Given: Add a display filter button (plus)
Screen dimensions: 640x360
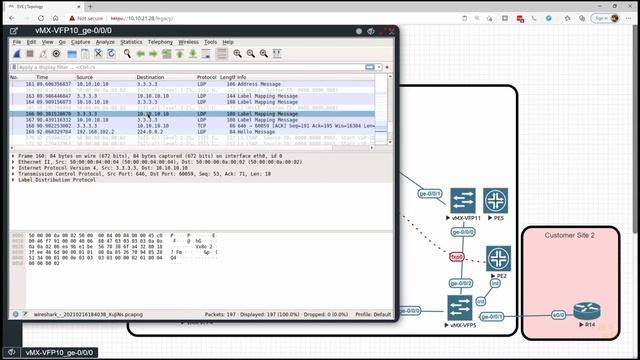Looking at the screenshot, I should (x=387, y=67).
